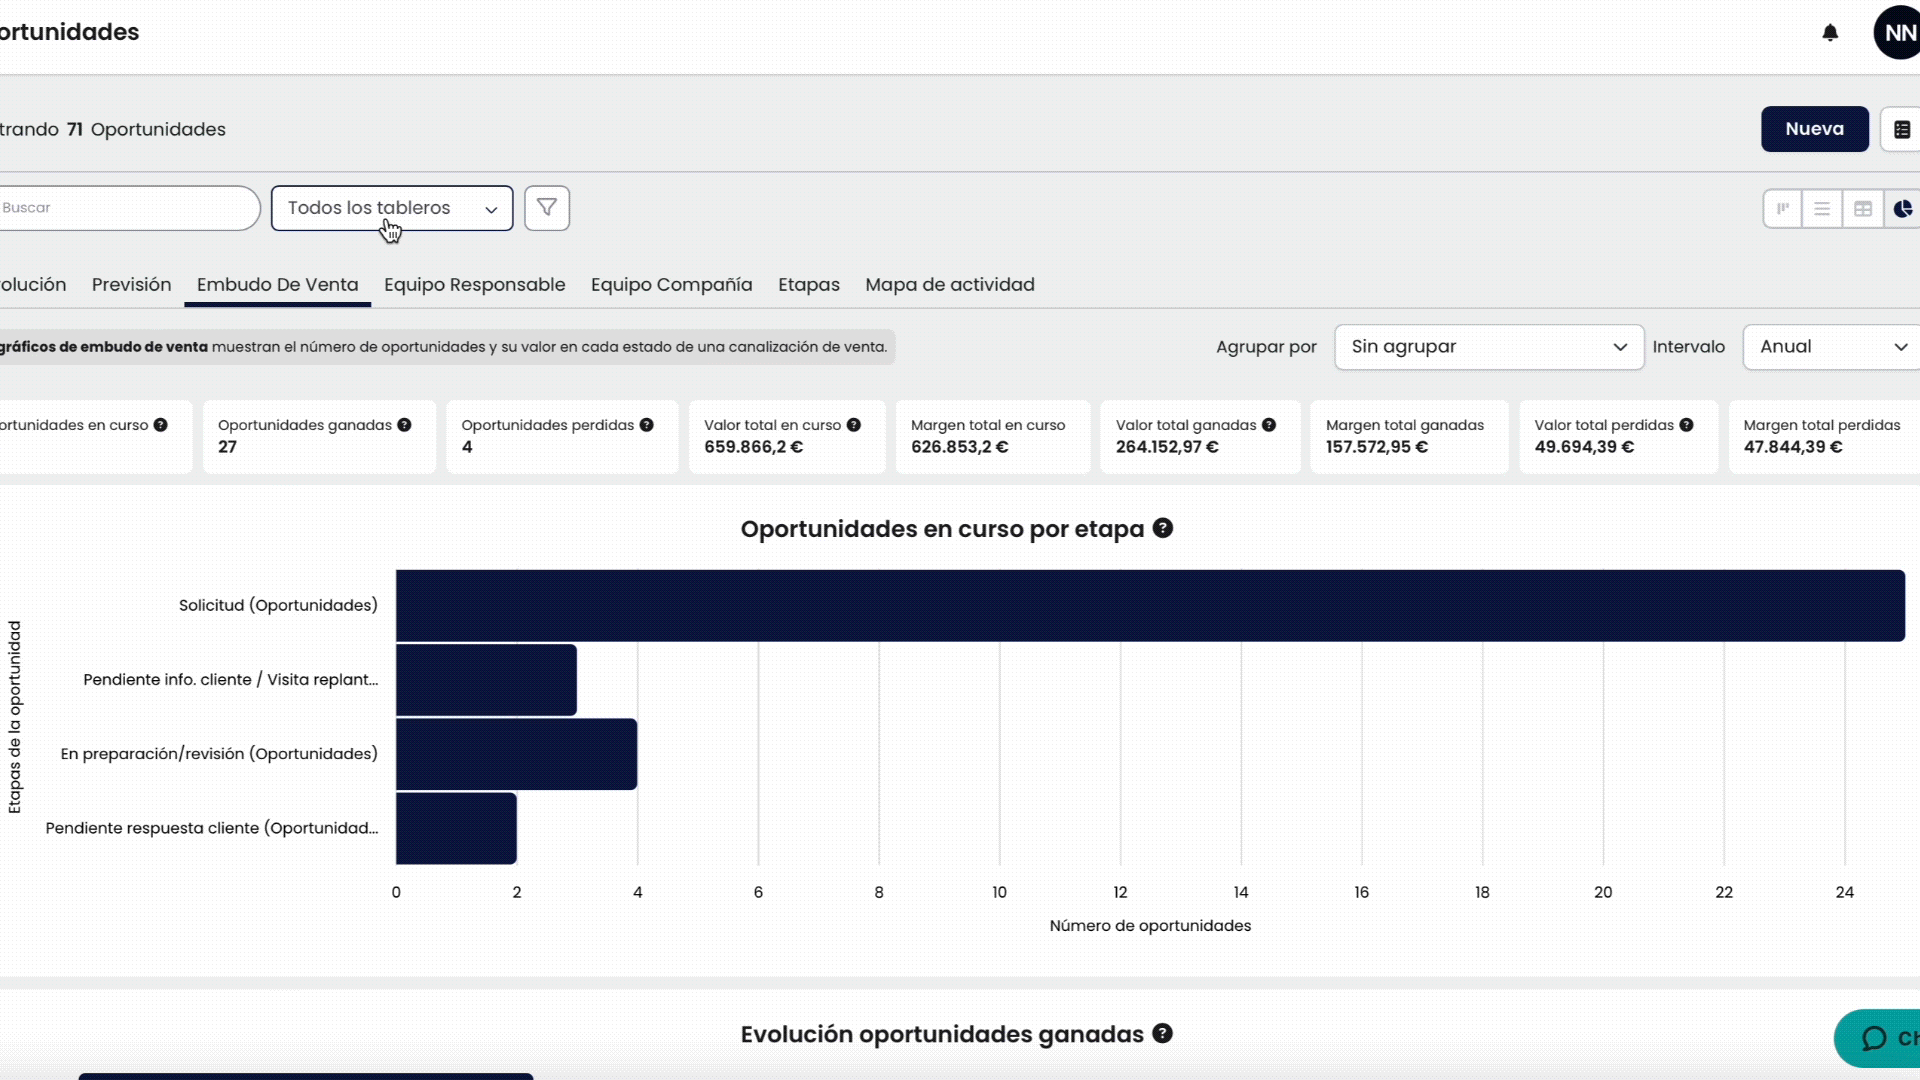
Task: Show help for Oportunidades ganadas
Action: (404, 425)
